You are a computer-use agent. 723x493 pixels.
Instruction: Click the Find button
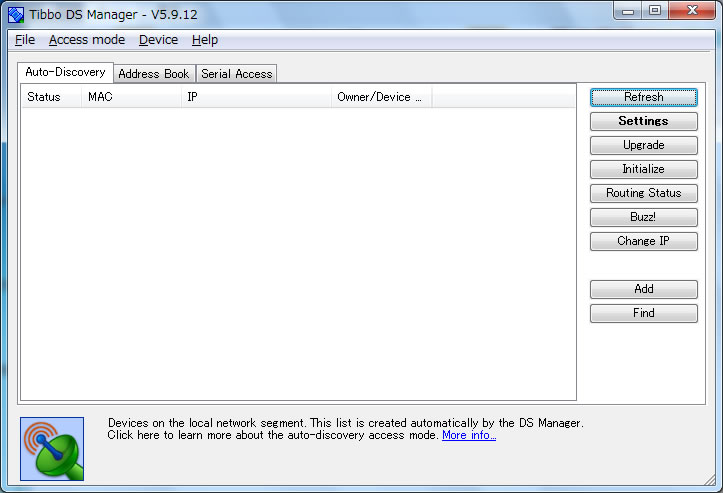click(x=644, y=313)
